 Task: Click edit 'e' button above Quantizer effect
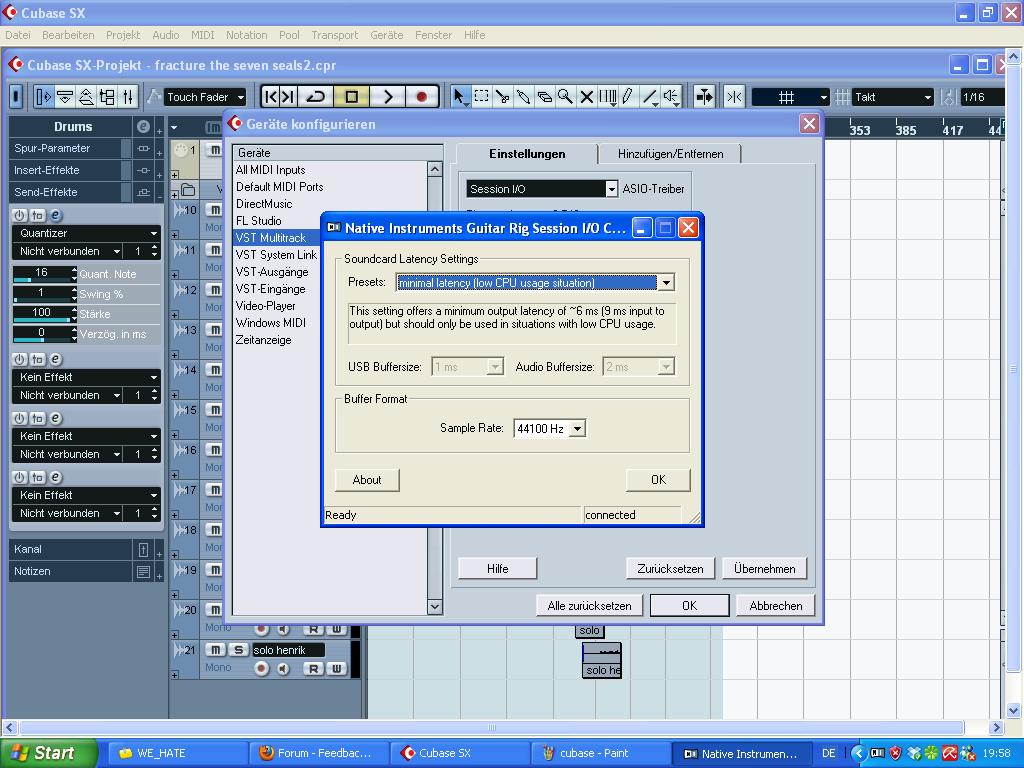coord(56,215)
